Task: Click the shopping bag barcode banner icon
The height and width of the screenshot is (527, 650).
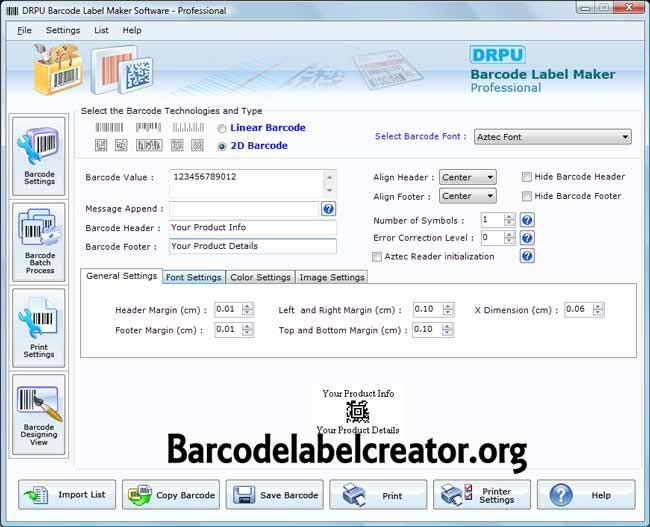Action: pyautogui.click(x=58, y=69)
